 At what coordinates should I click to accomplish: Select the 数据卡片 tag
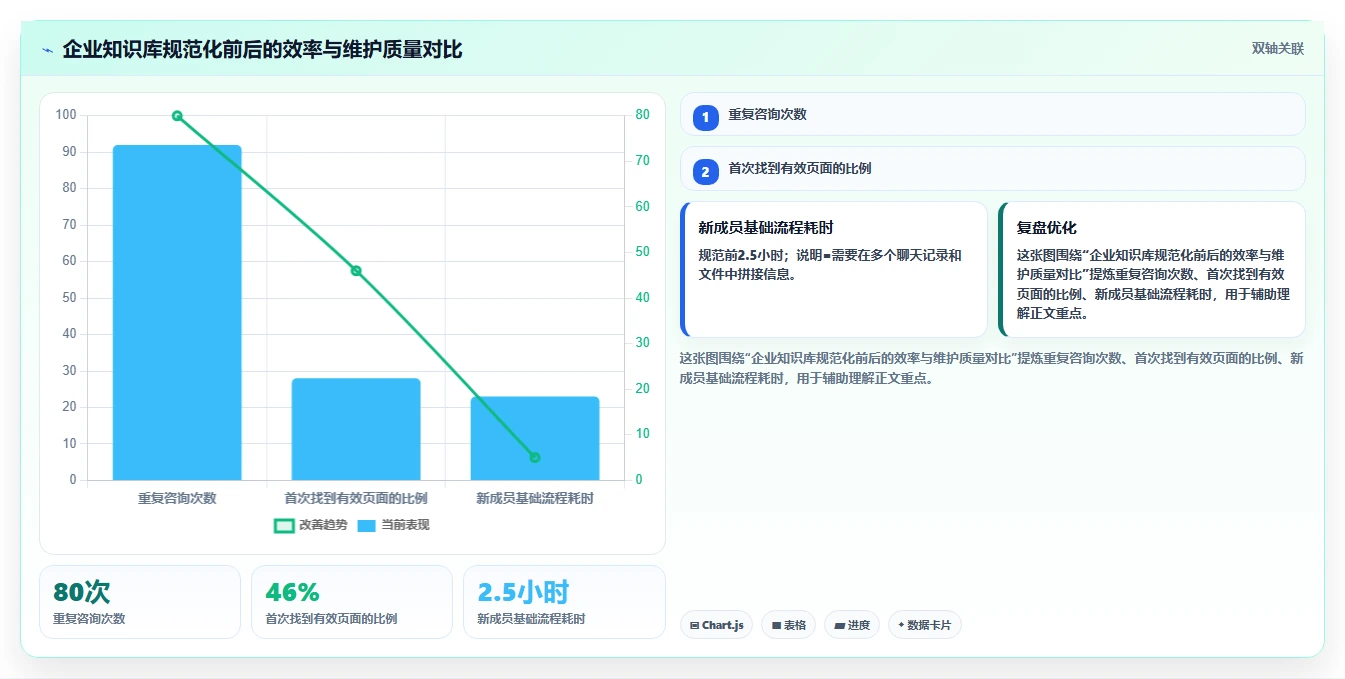click(x=925, y=625)
